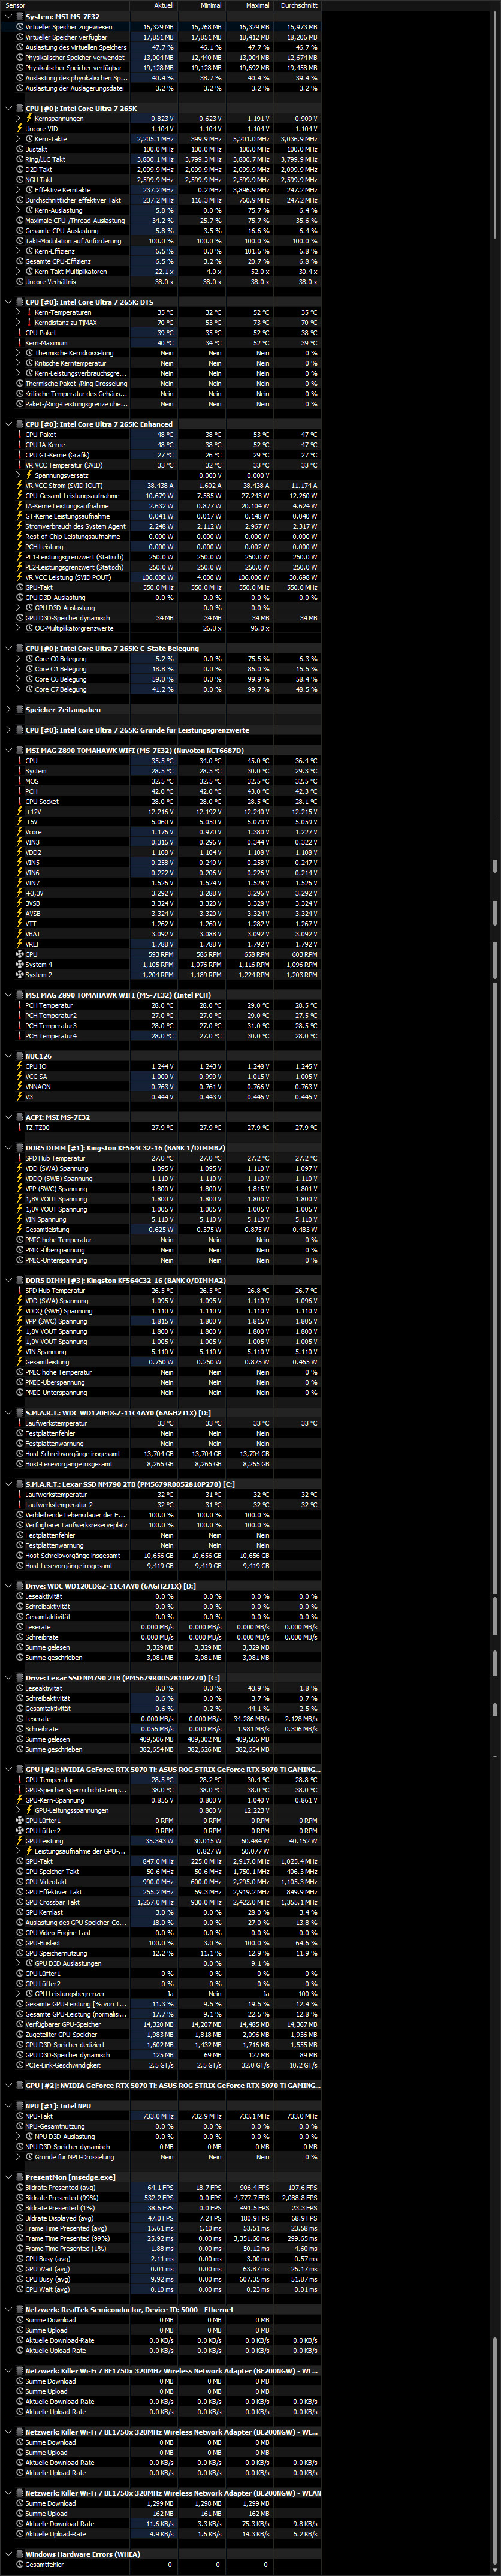Click thermometer icon of CPU IA-Kerne

[x=20, y=445]
